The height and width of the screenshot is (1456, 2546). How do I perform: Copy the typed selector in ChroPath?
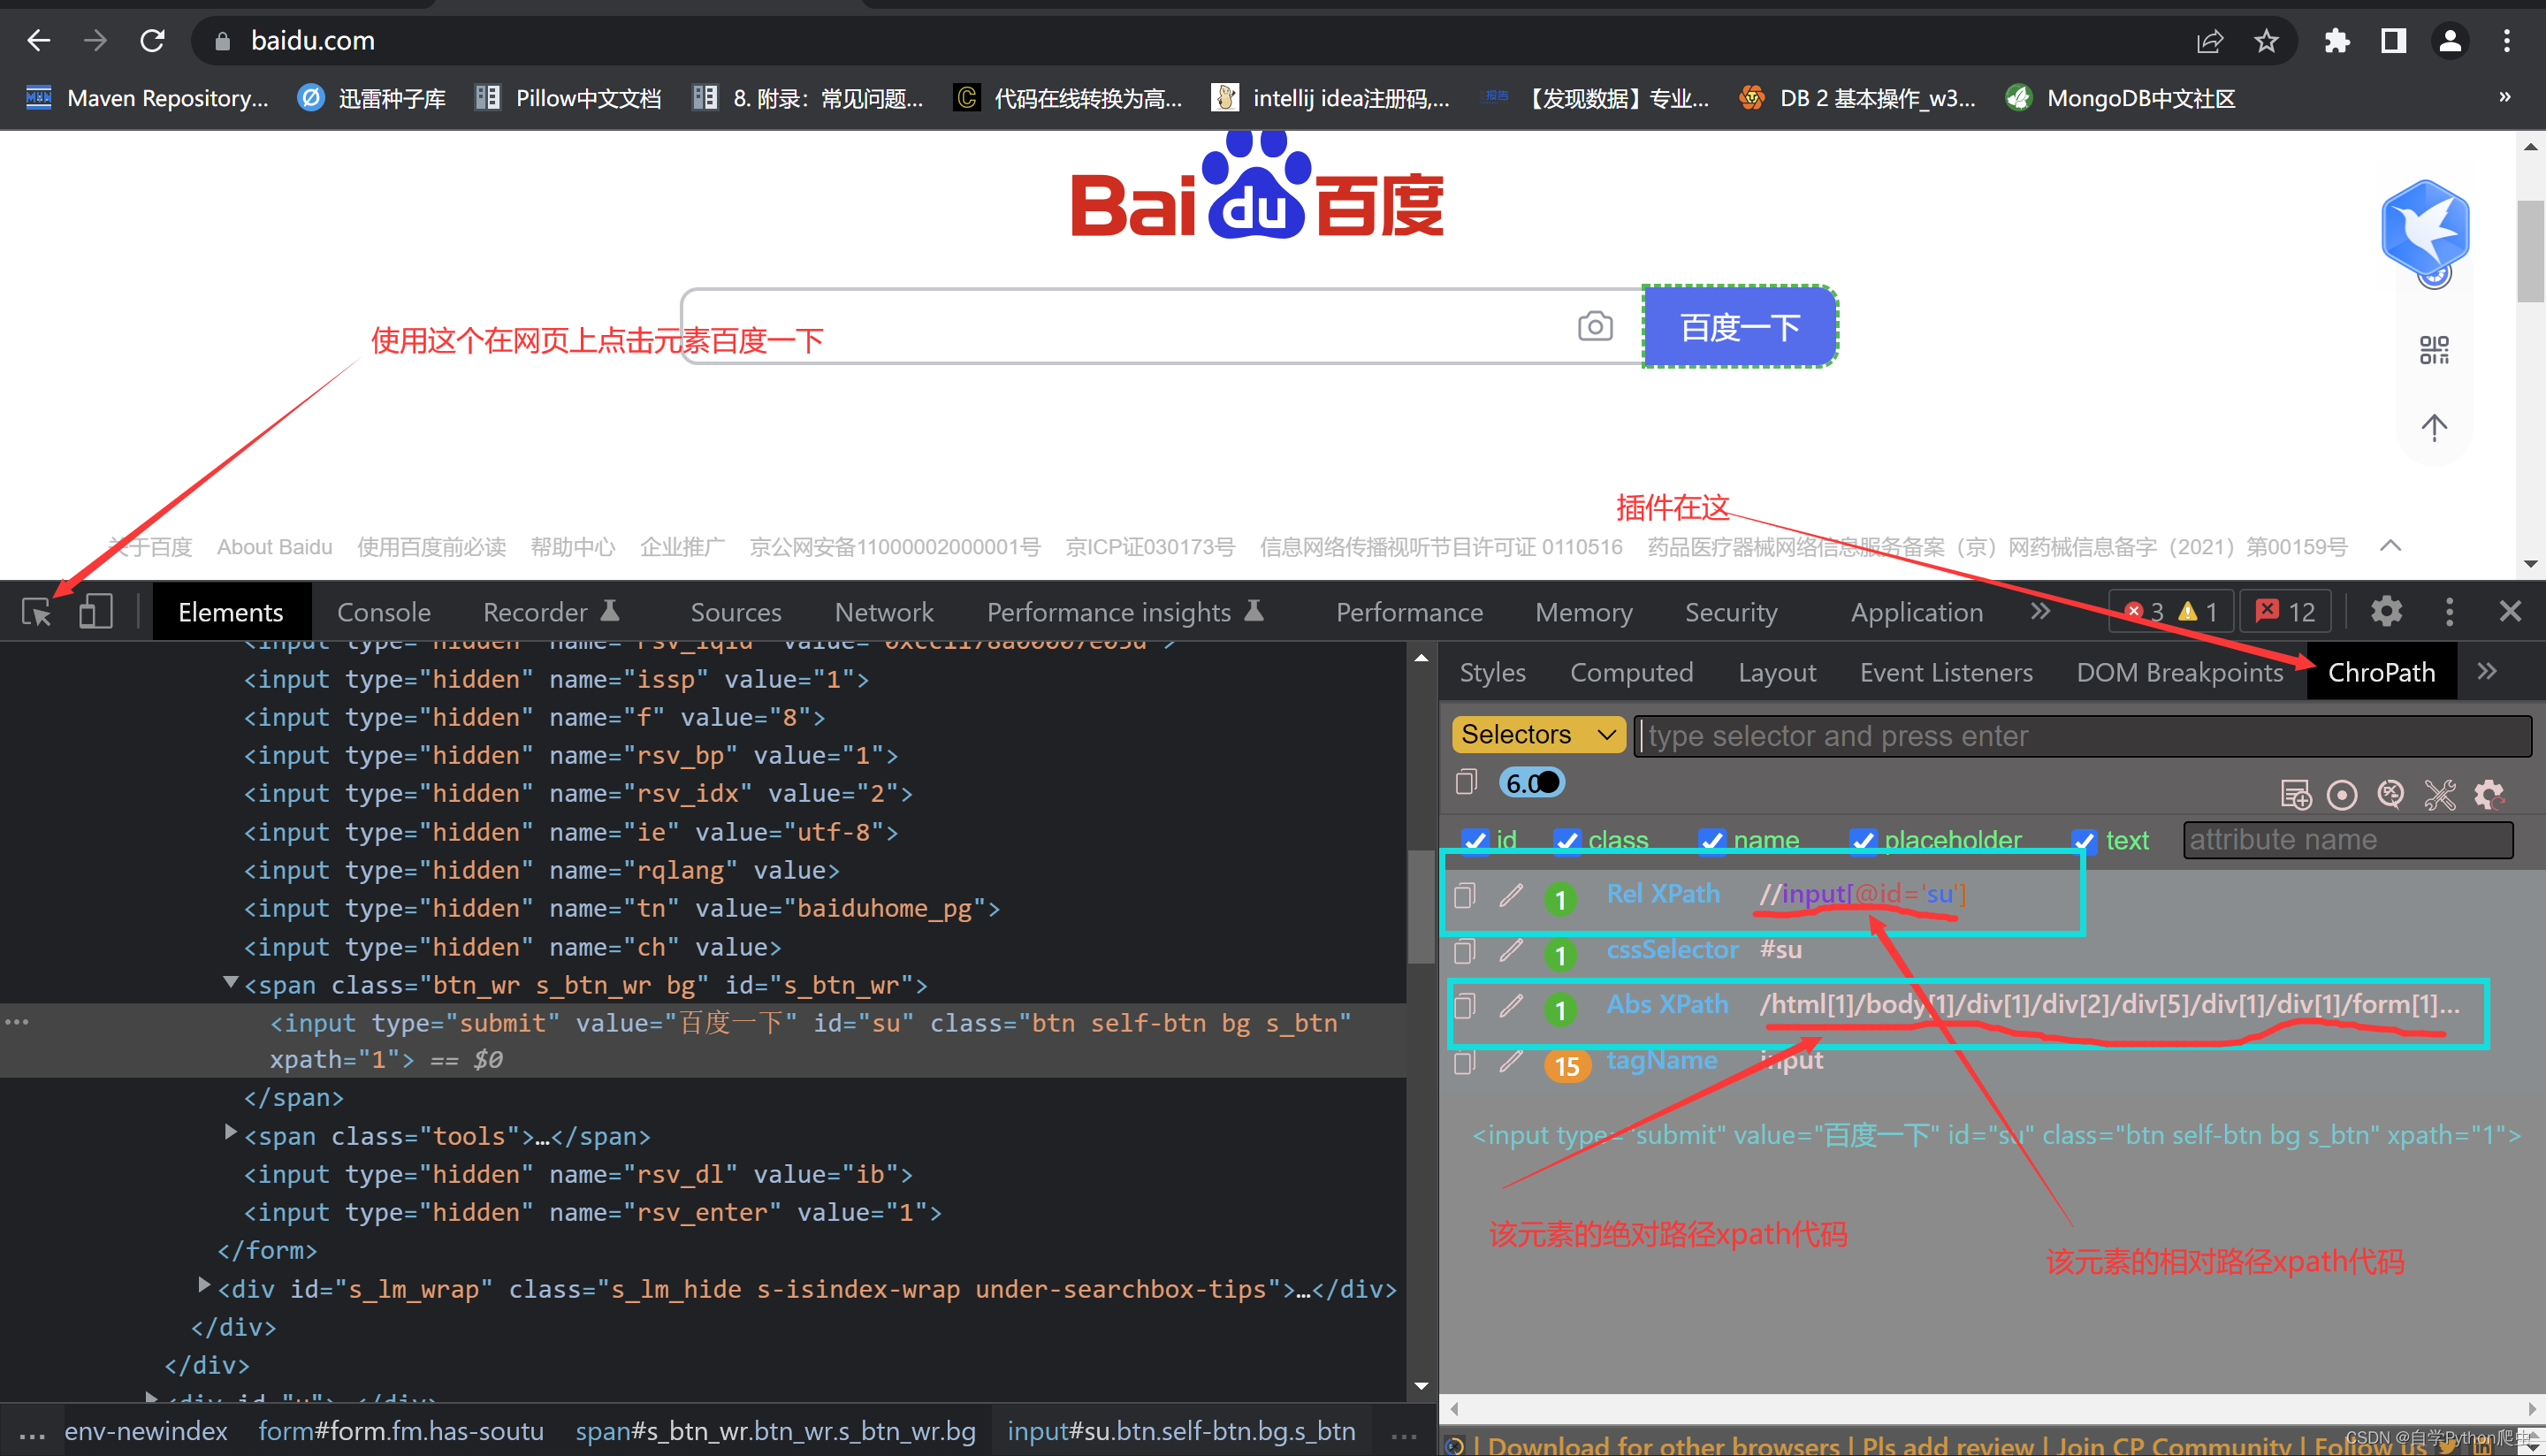(x=1466, y=782)
